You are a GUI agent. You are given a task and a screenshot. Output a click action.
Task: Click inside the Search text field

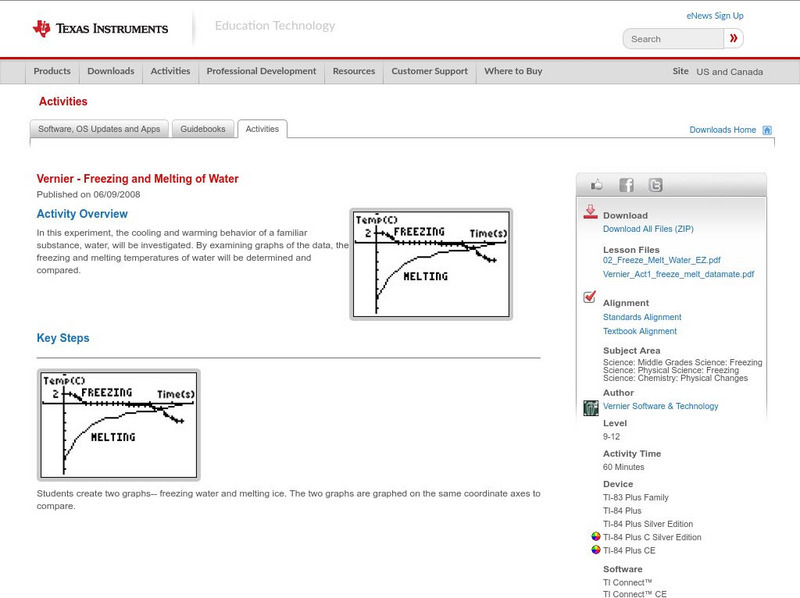[x=672, y=39]
